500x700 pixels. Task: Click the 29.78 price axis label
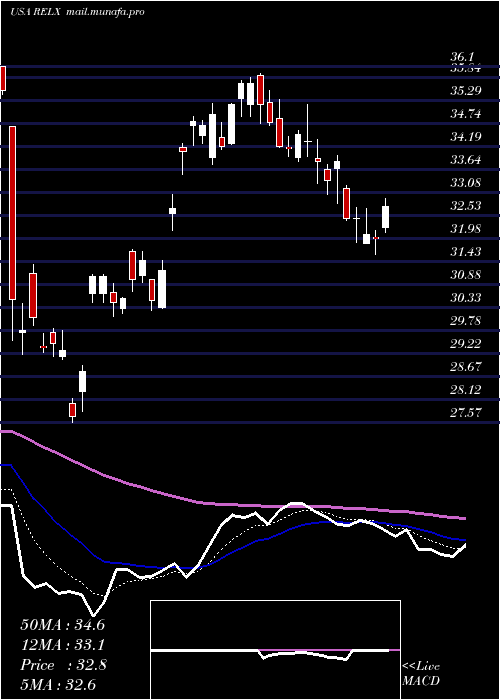tap(466, 321)
